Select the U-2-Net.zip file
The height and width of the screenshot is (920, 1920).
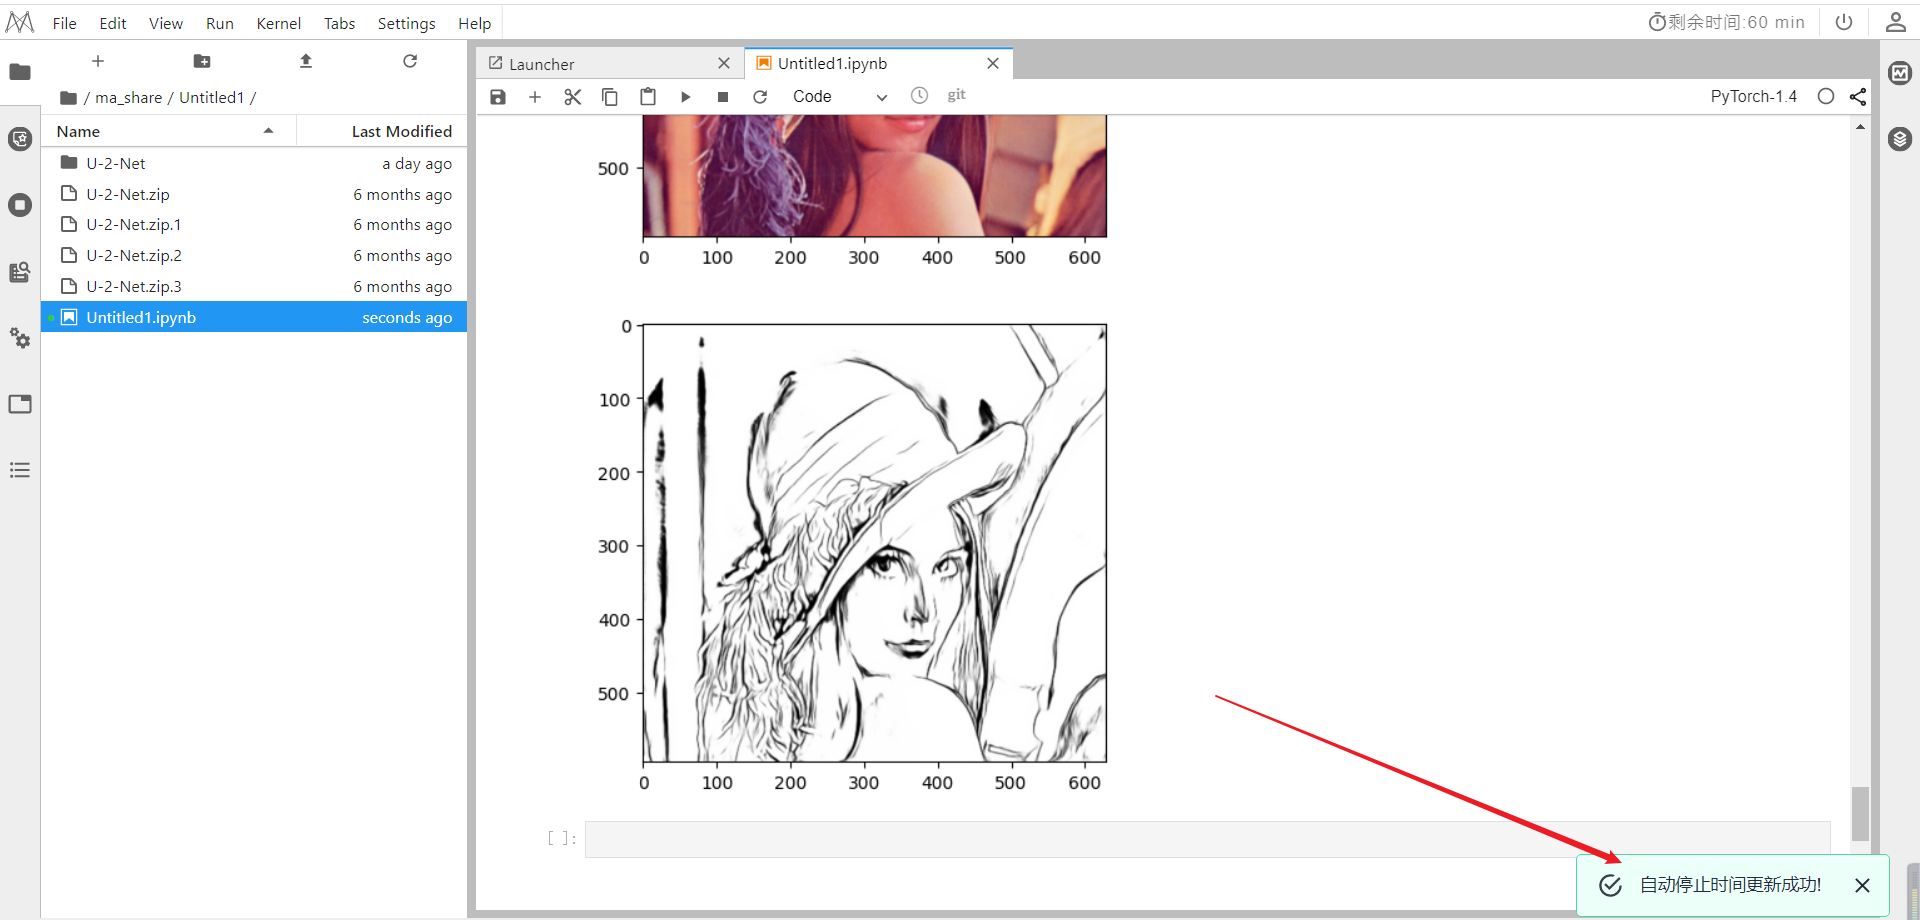pyautogui.click(x=254, y=194)
